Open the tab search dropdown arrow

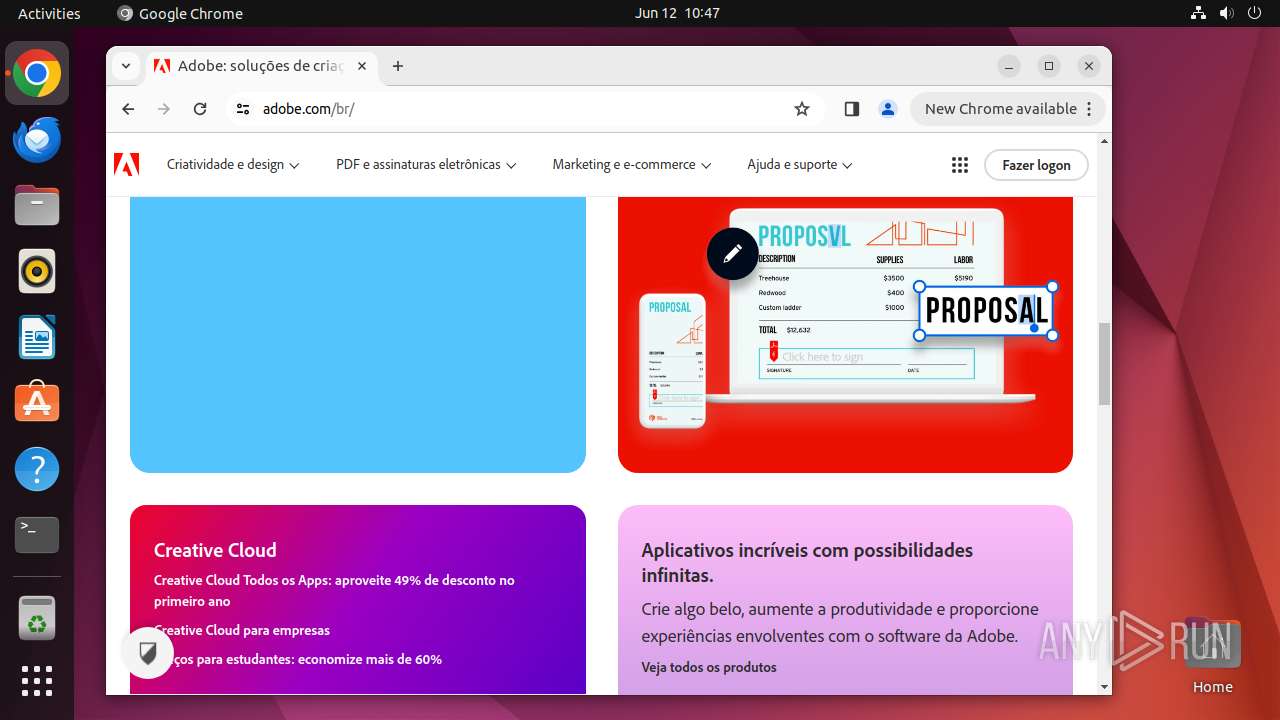coord(126,66)
